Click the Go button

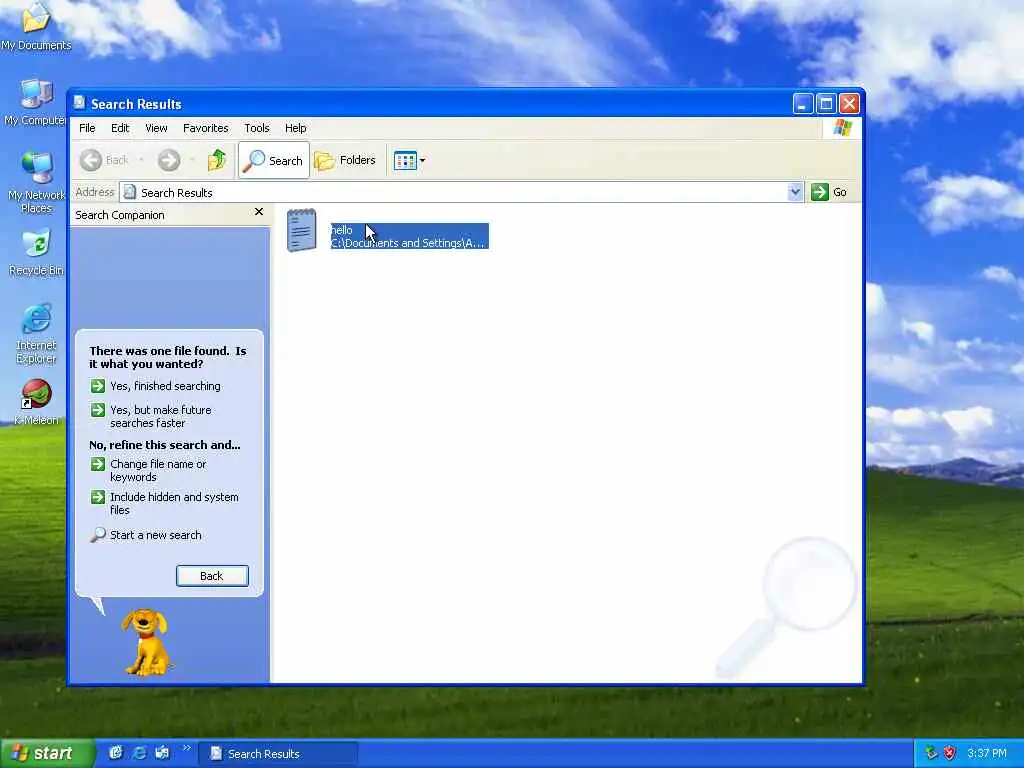point(829,192)
